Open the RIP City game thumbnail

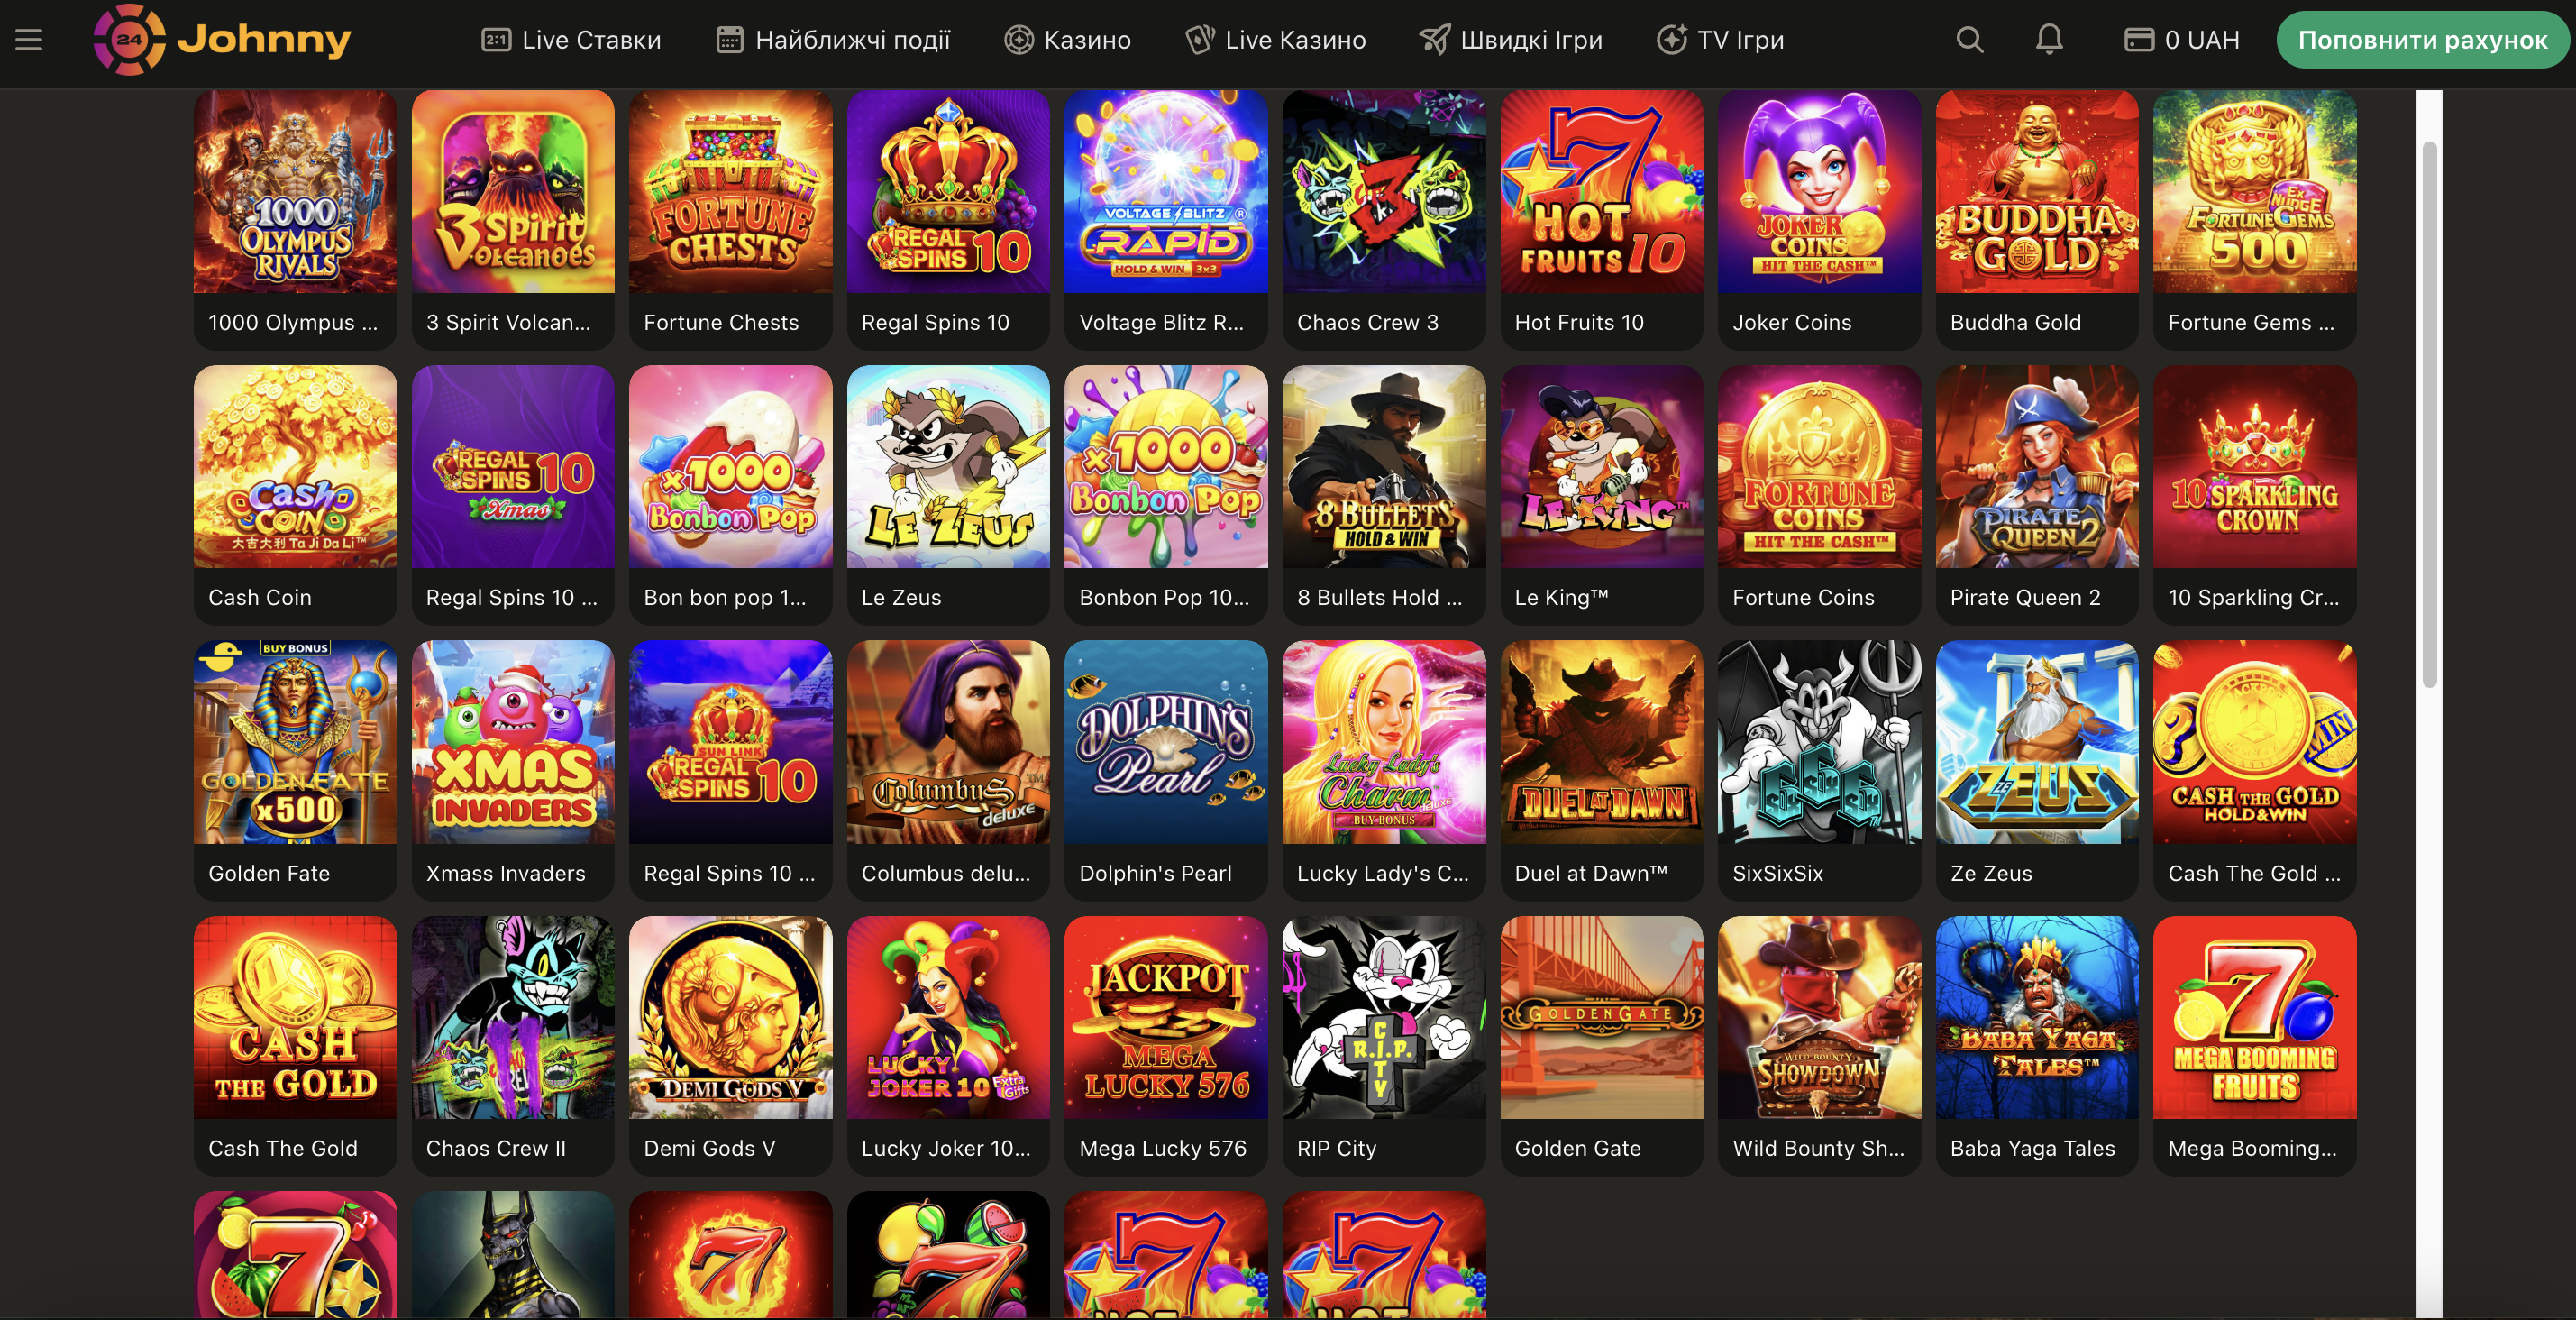[1384, 1017]
